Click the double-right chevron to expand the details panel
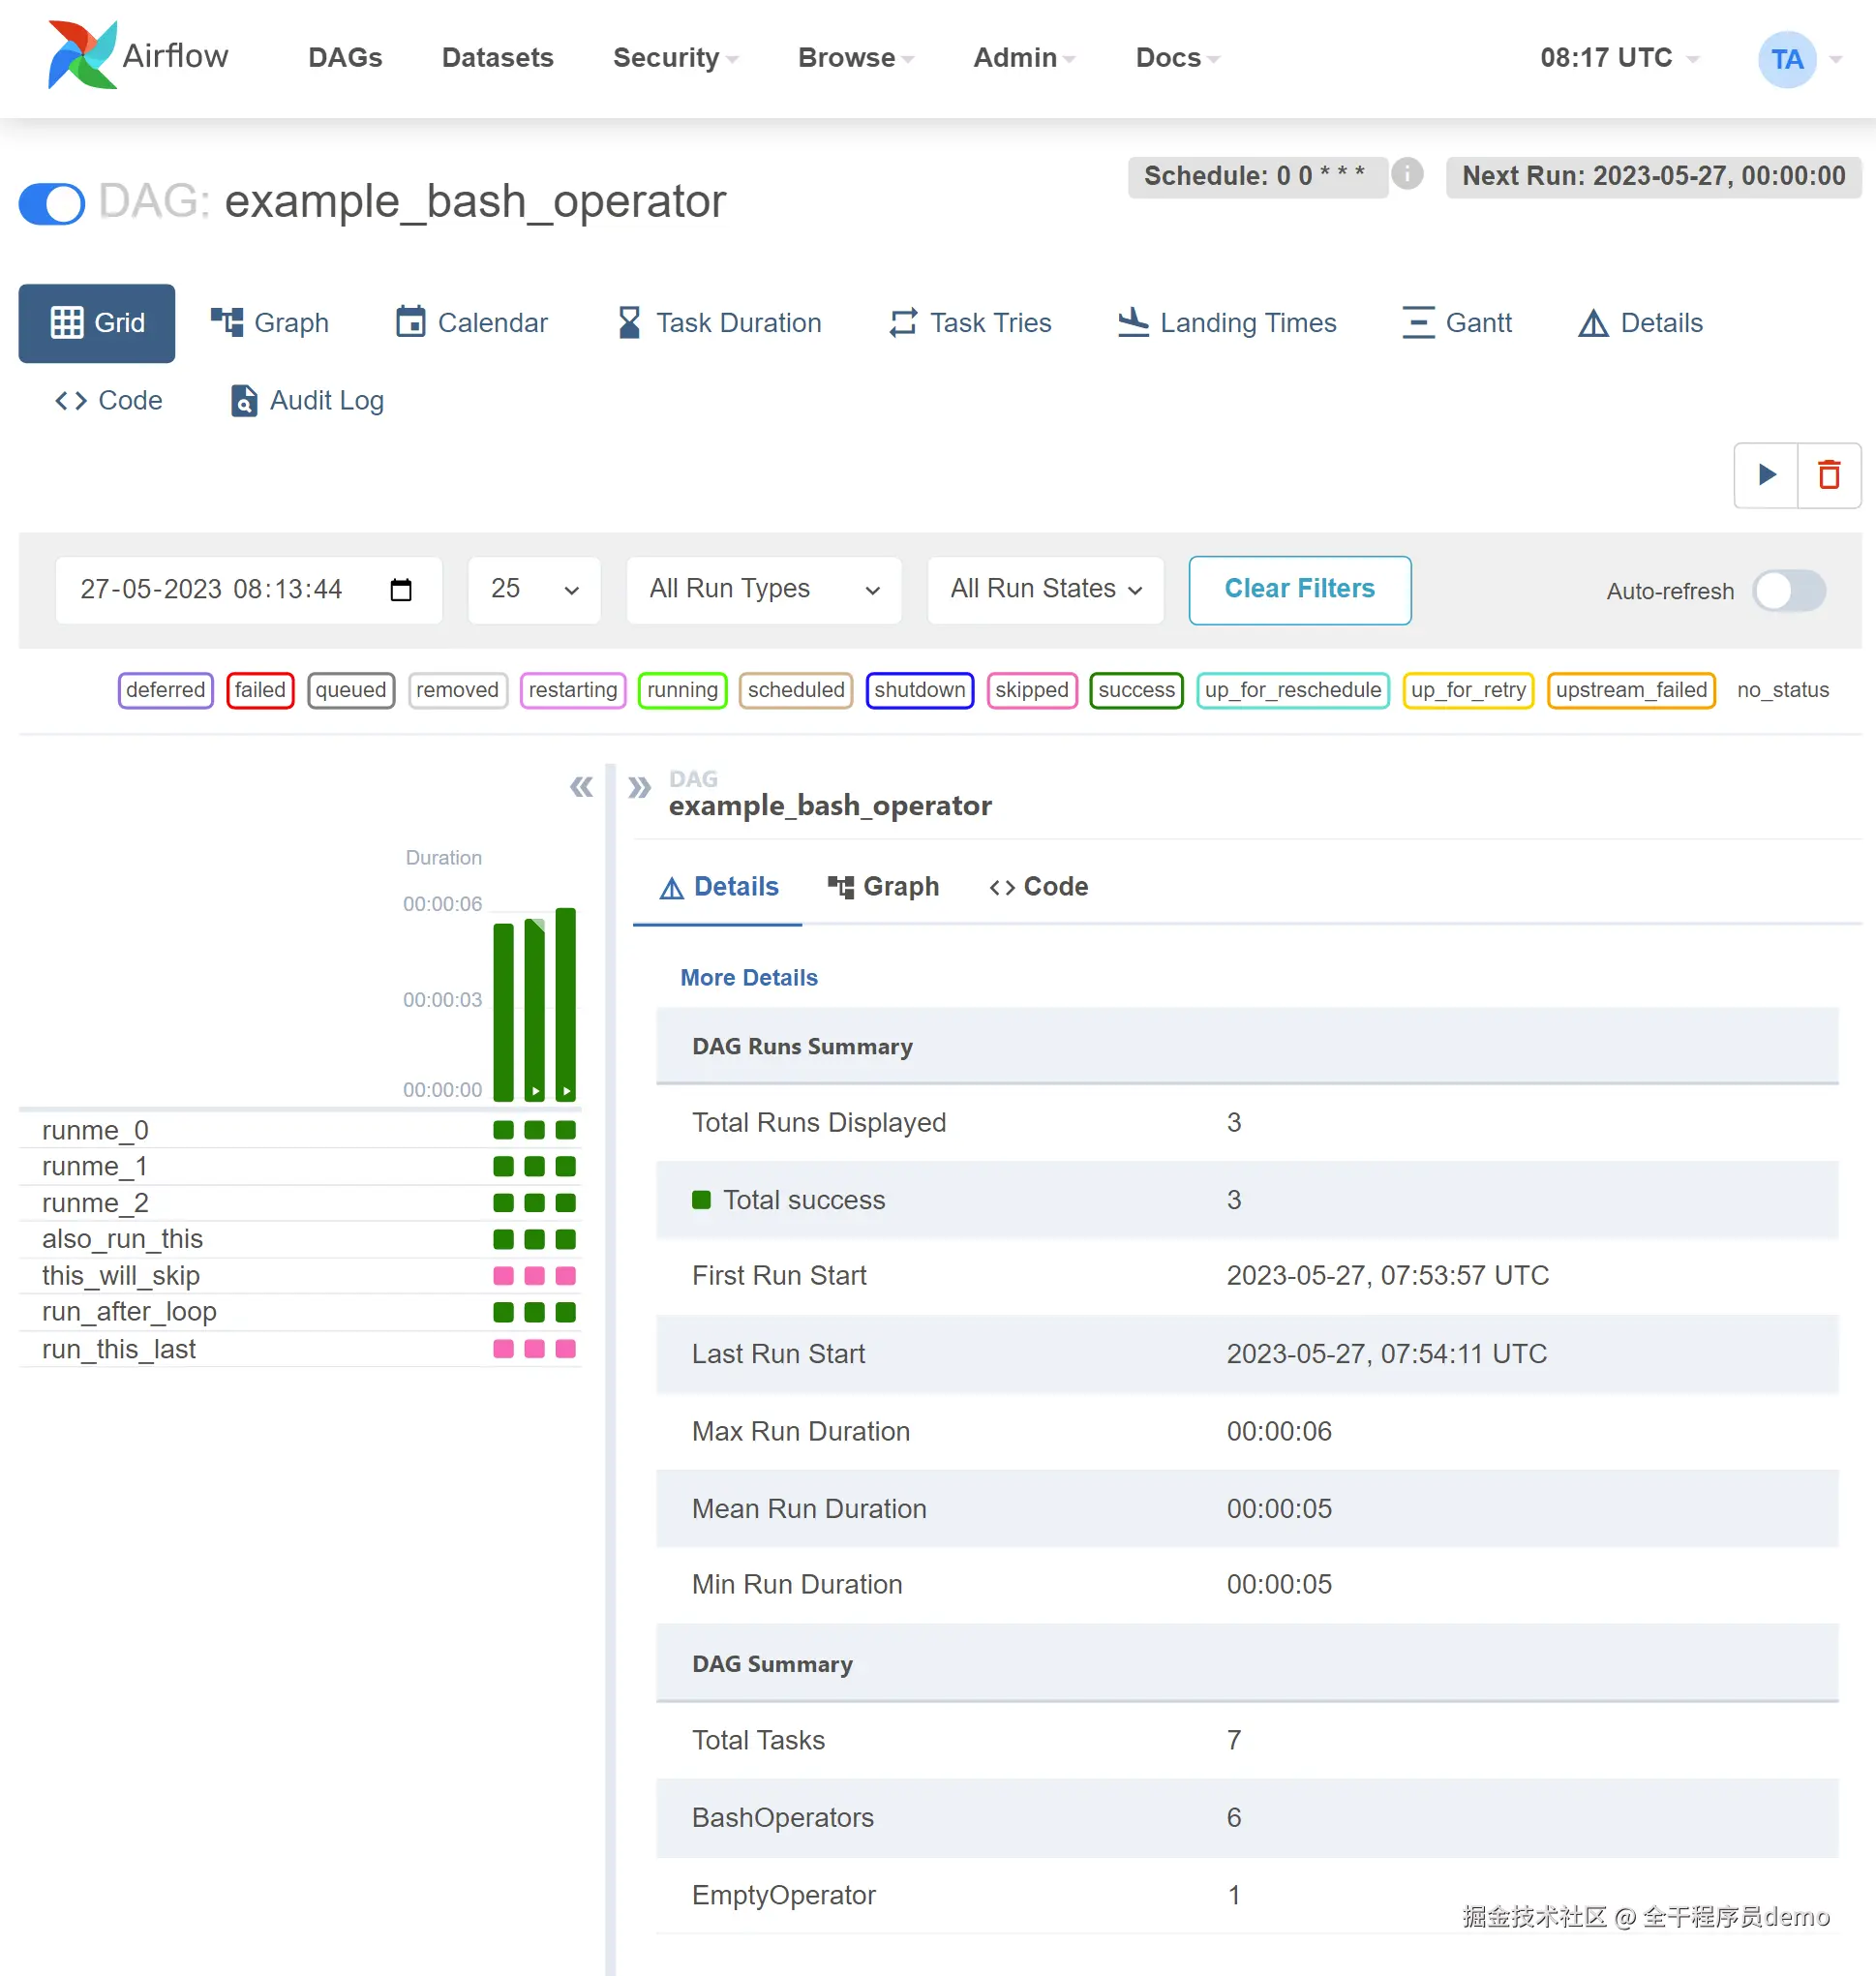 [x=639, y=787]
